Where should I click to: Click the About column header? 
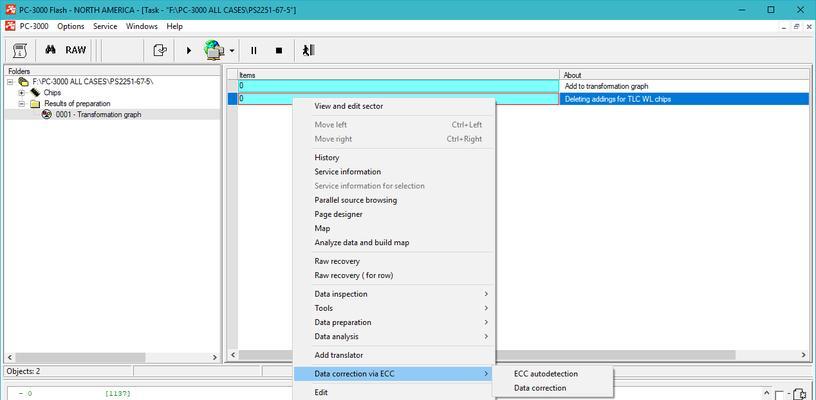[x=685, y=75]
